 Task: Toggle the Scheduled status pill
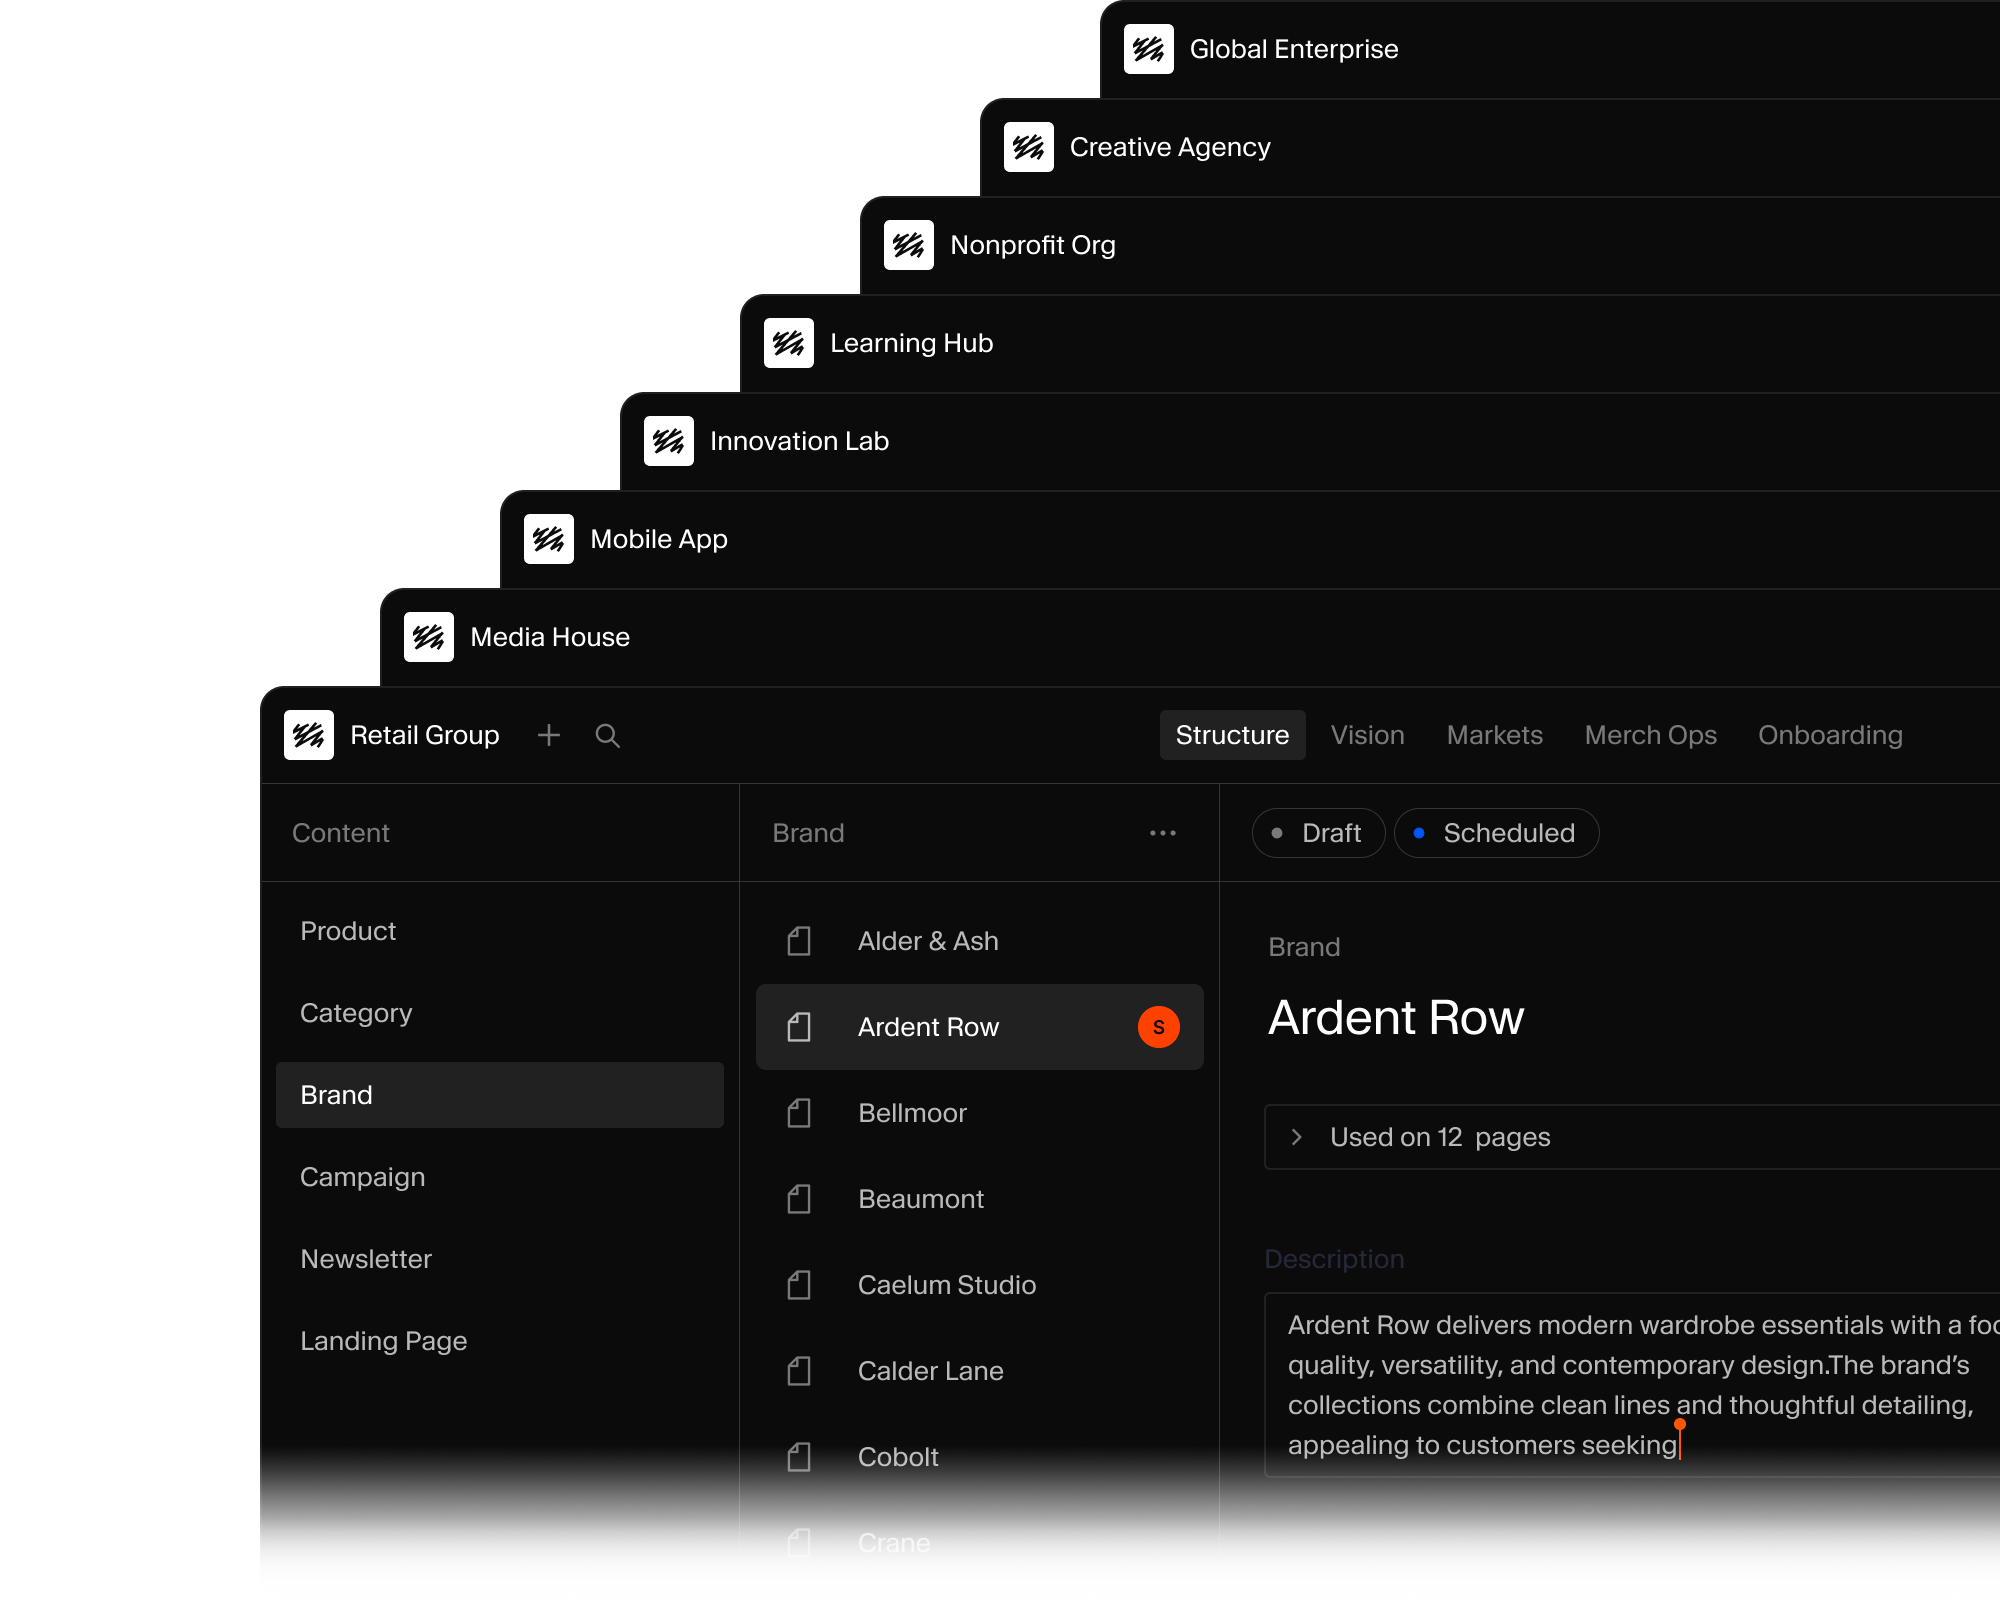tap(1496, 833)
